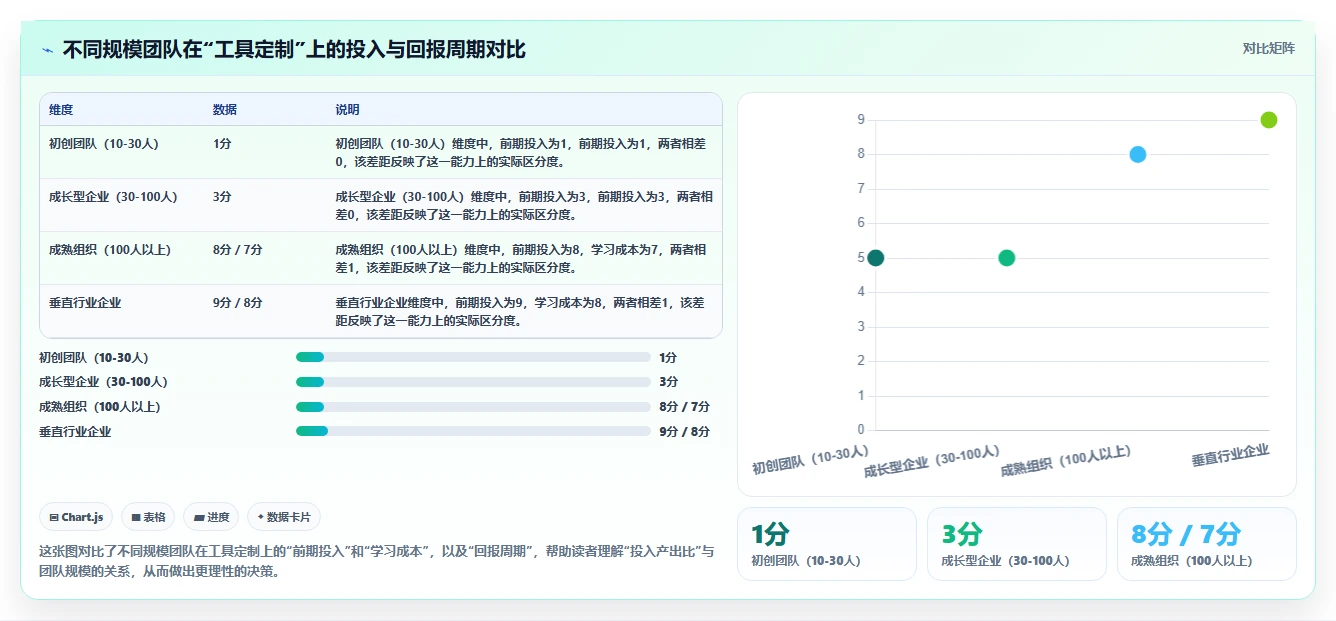This screenshot has height=621, width=1336.
Task: Click the chart x-axis label 初创团队（10-30人）
Action: coord(811,460)
